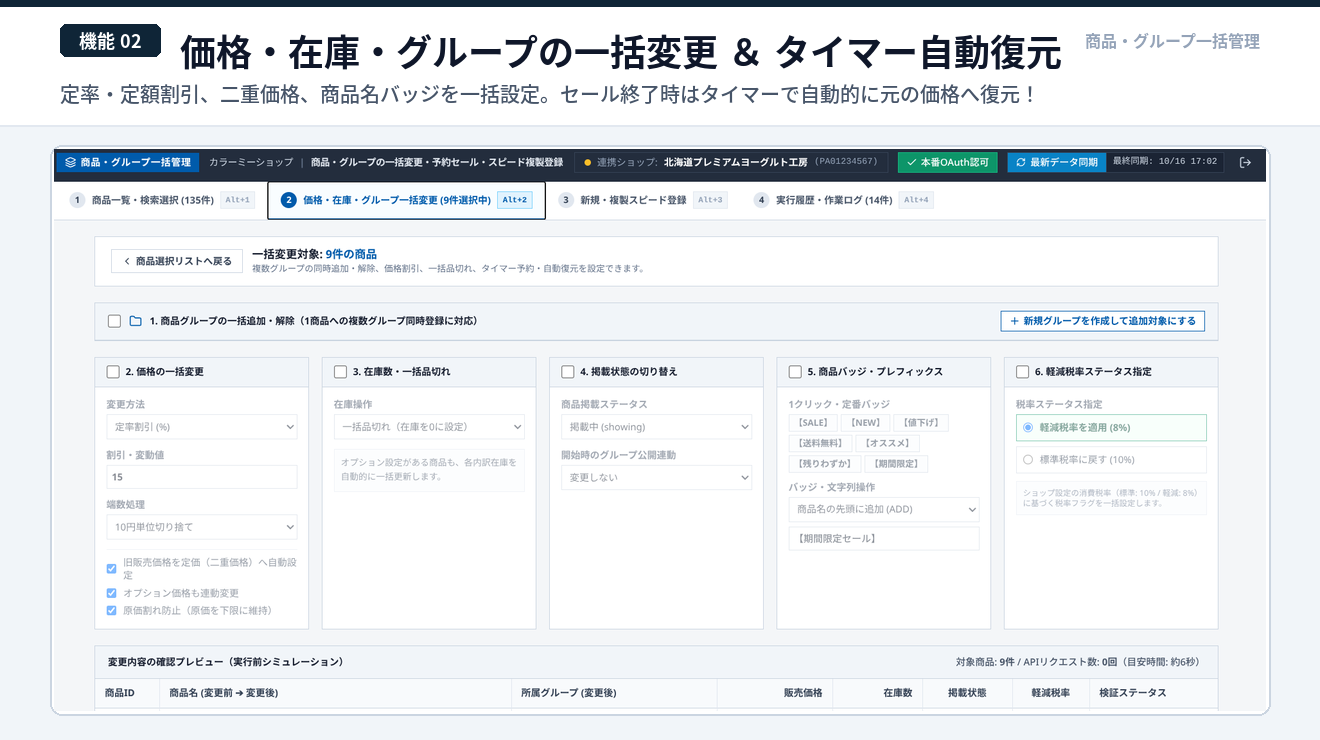
Task: Select the 軽減税率を適用 (8%) radio option
Action: [x=1027, y=427]
